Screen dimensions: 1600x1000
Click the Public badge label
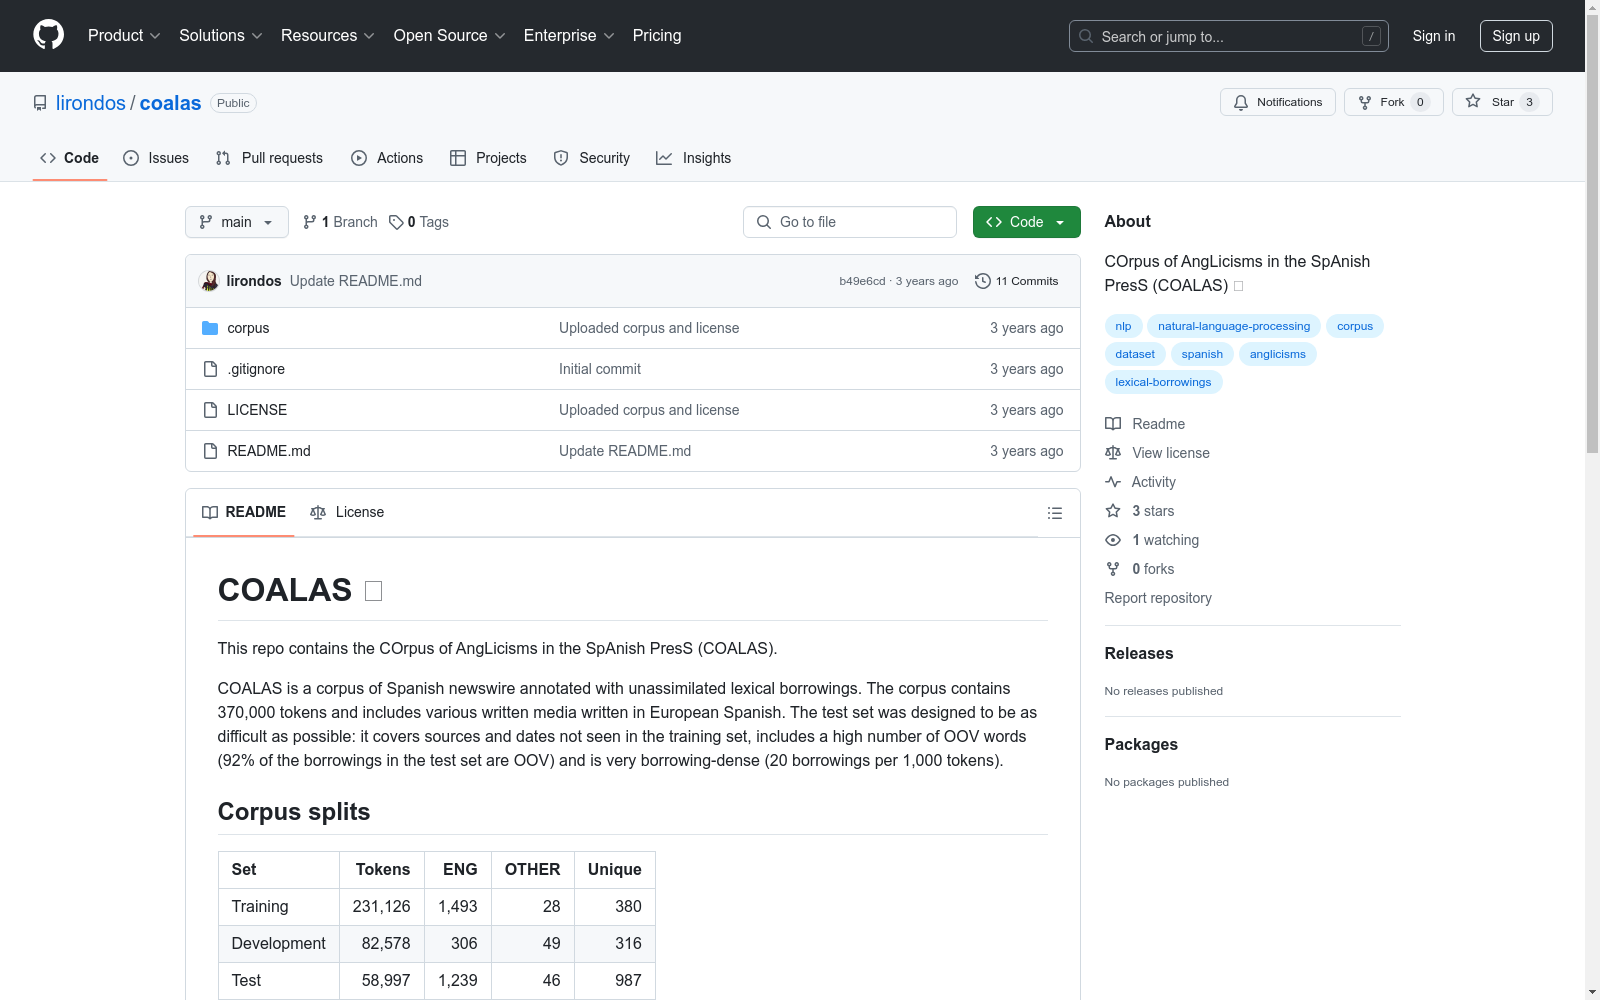click(x=233, y=103)
